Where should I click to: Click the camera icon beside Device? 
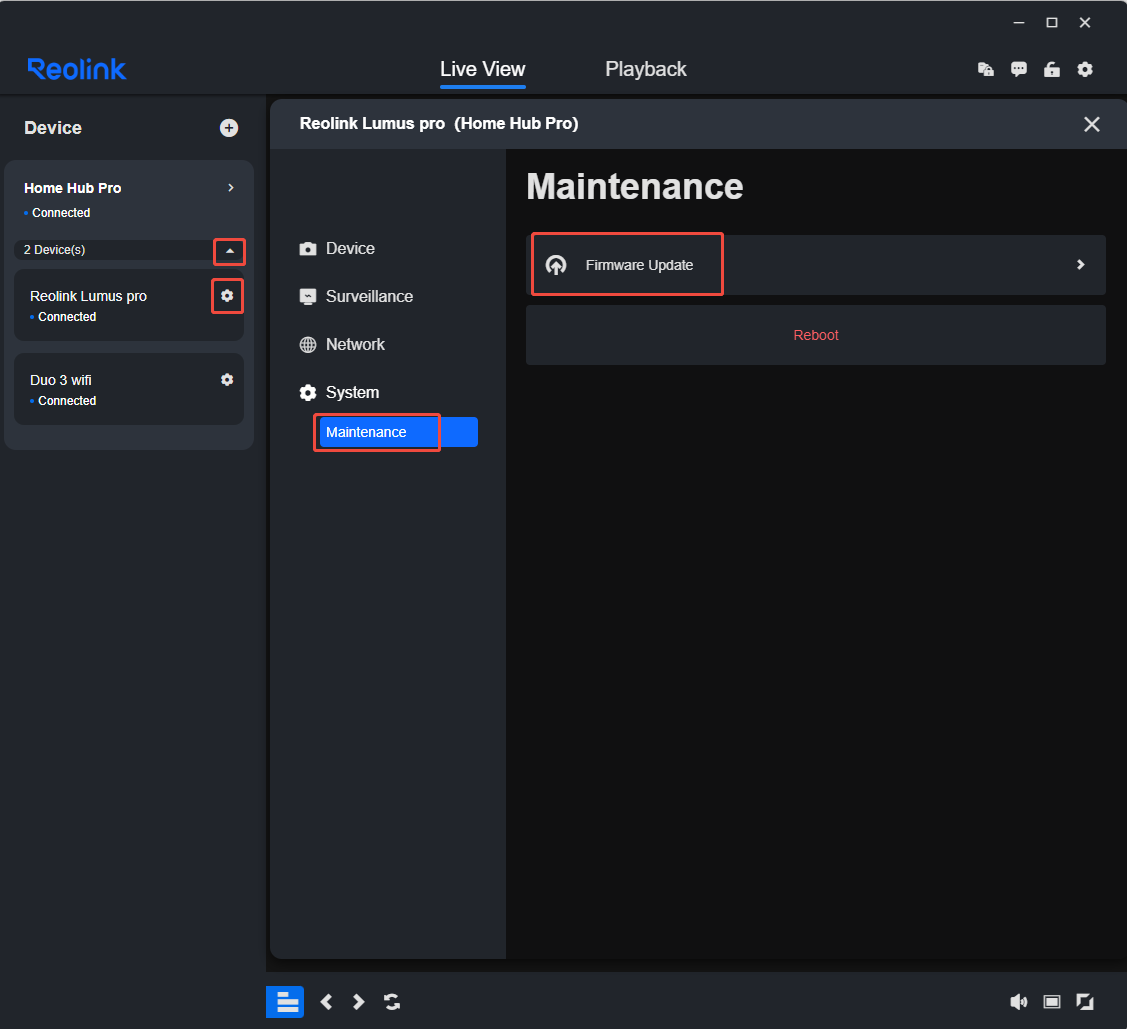pos(308,249)
